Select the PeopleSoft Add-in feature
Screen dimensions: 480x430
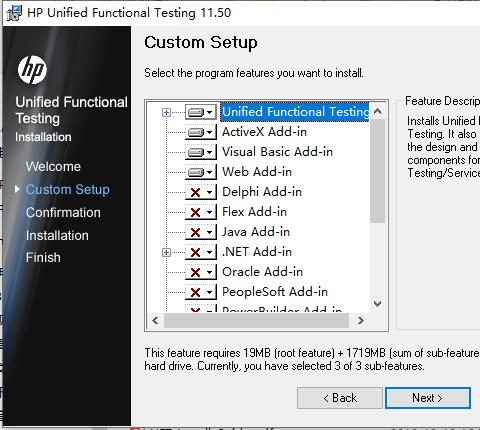tap(275, 292)
